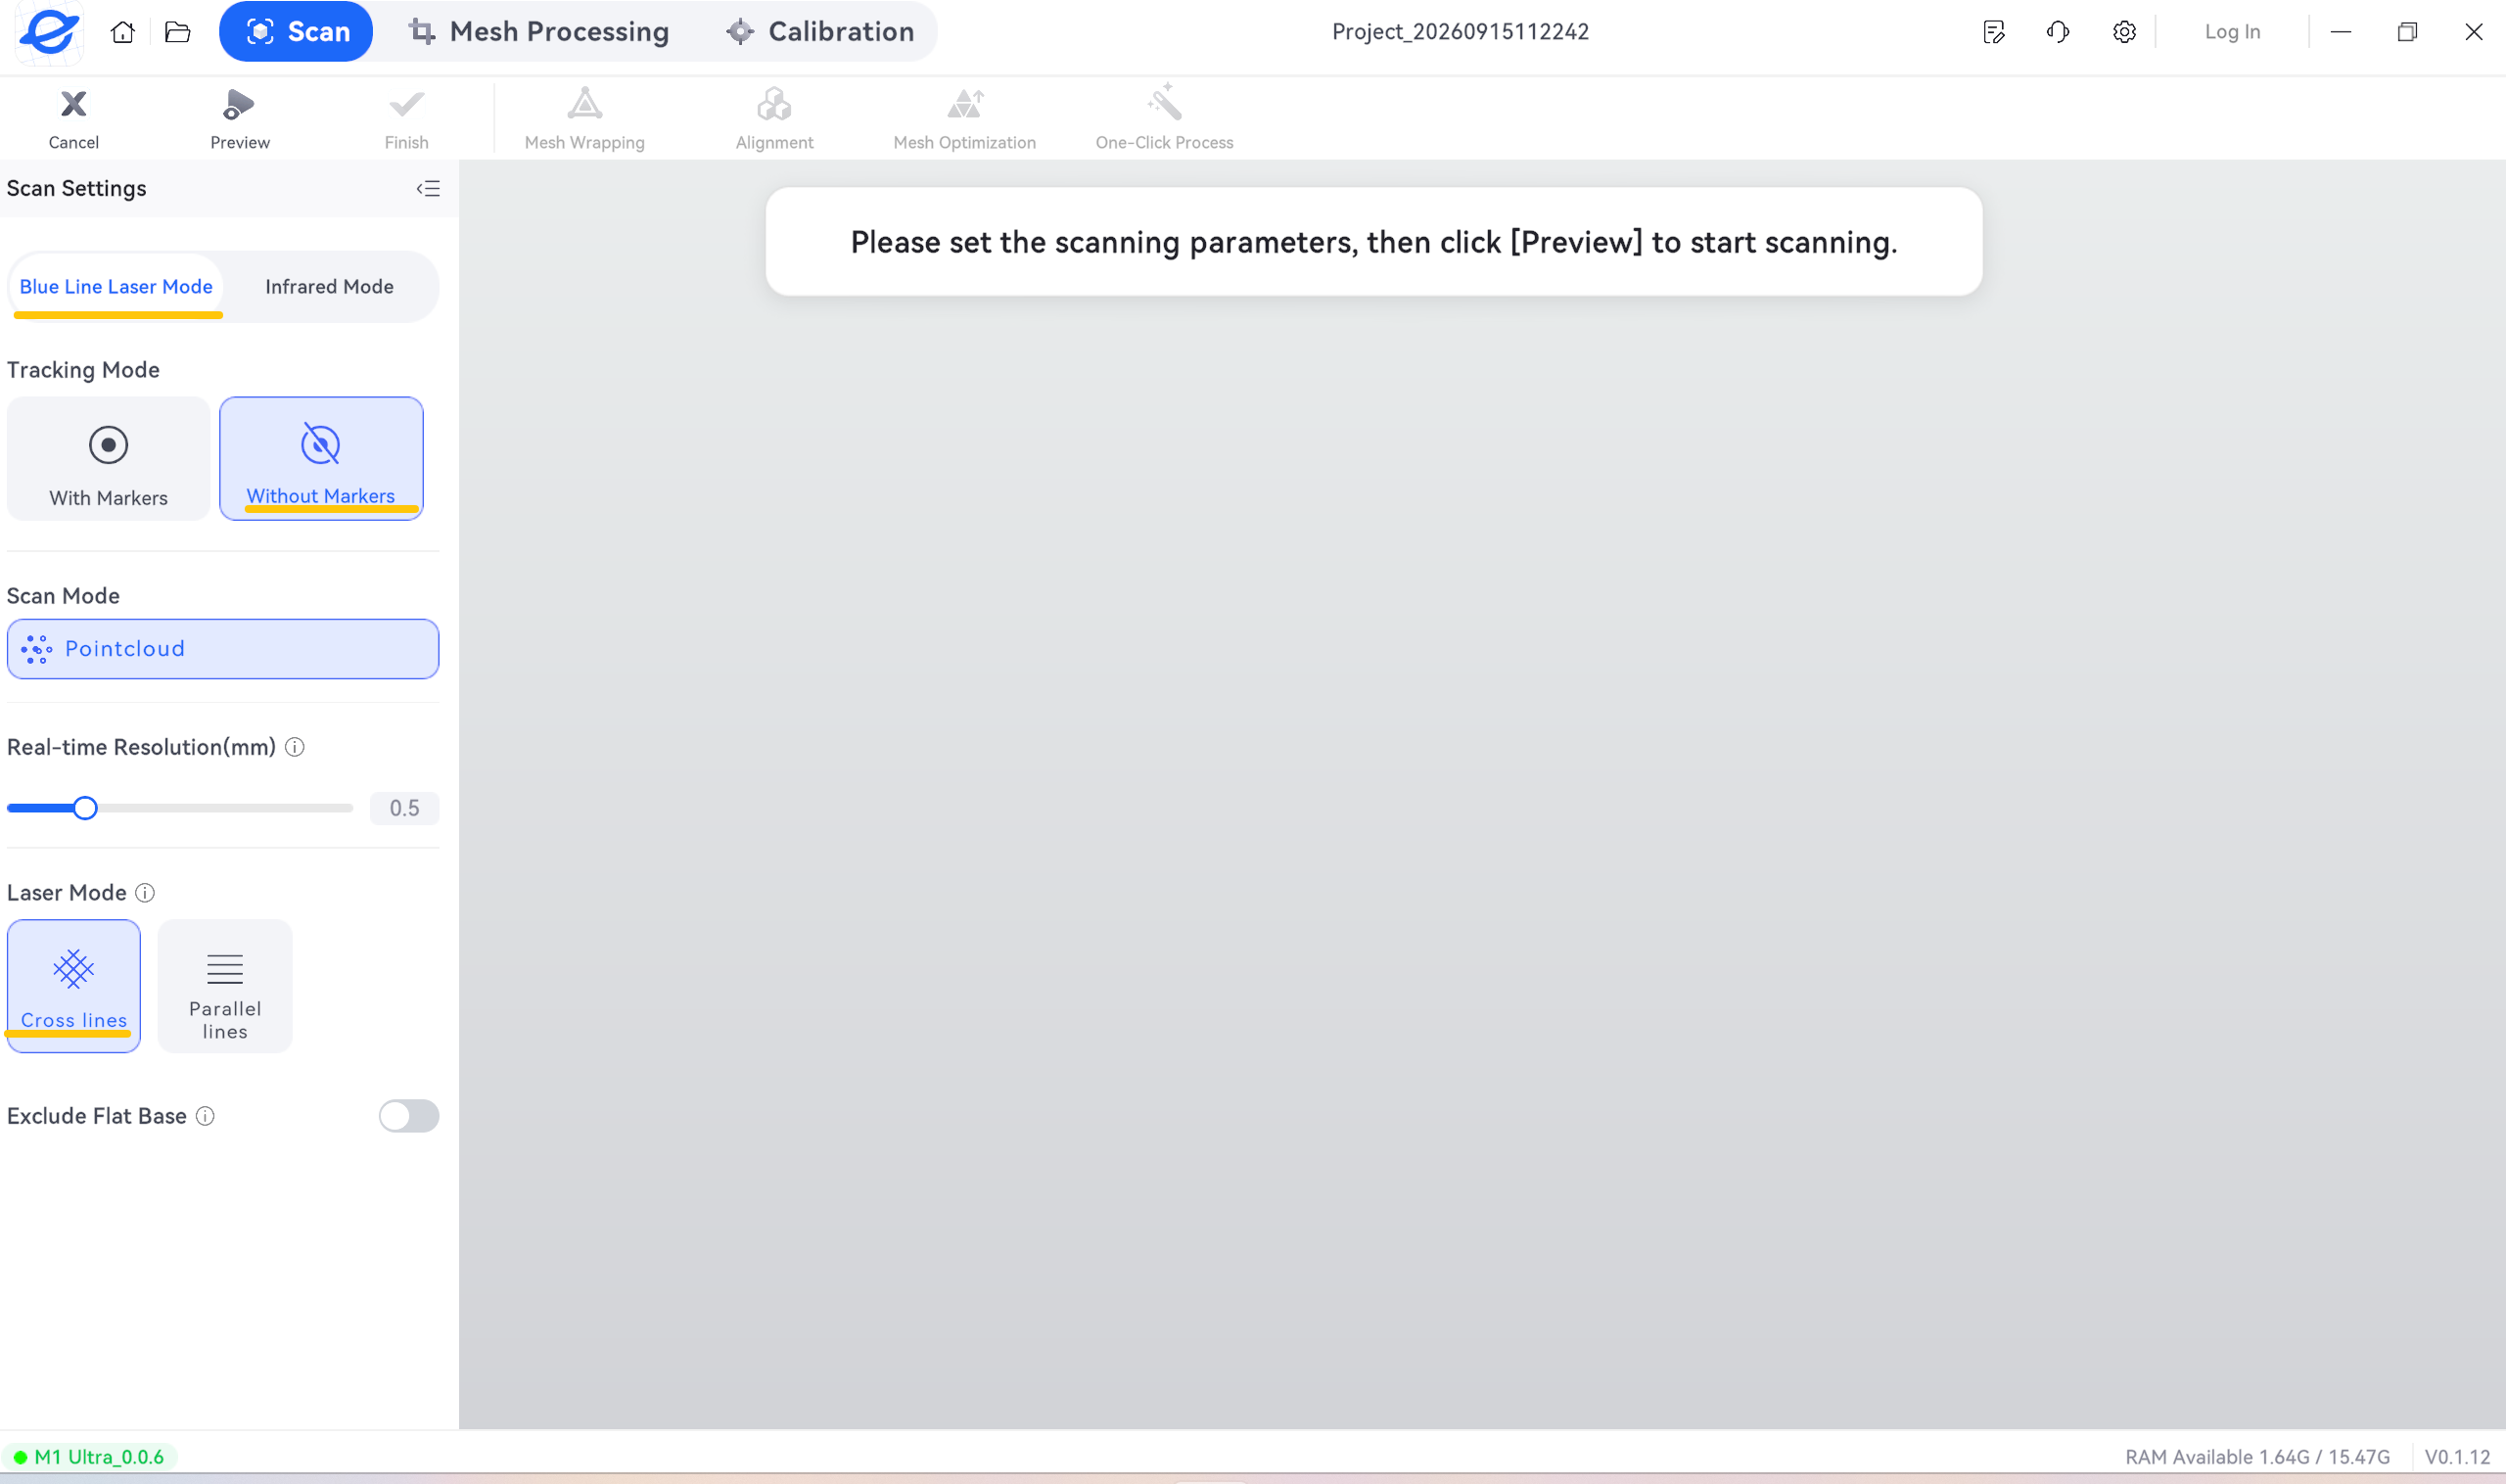2506x1484 pixels.
Task: Select Cross lines laser mode
Action: coord(74,986)
